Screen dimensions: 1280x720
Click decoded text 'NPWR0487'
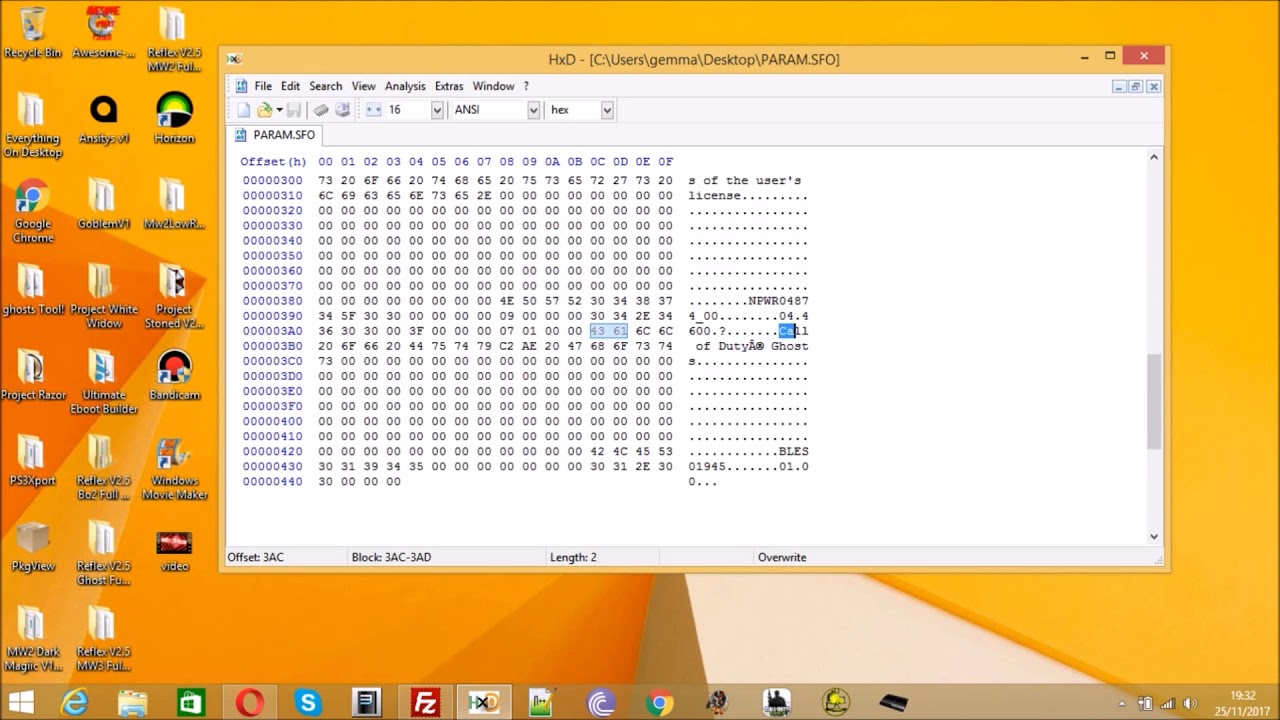coord(778,301)
